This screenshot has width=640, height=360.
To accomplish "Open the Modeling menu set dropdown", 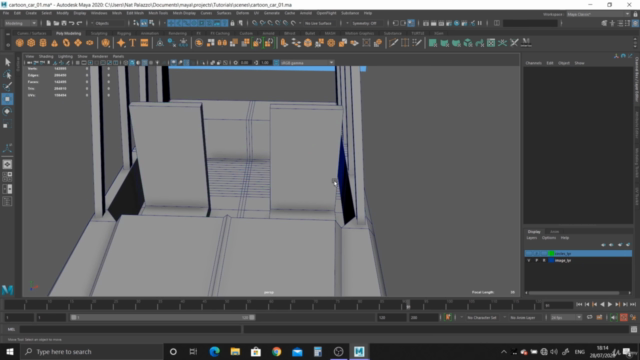I will pos(20,23).
